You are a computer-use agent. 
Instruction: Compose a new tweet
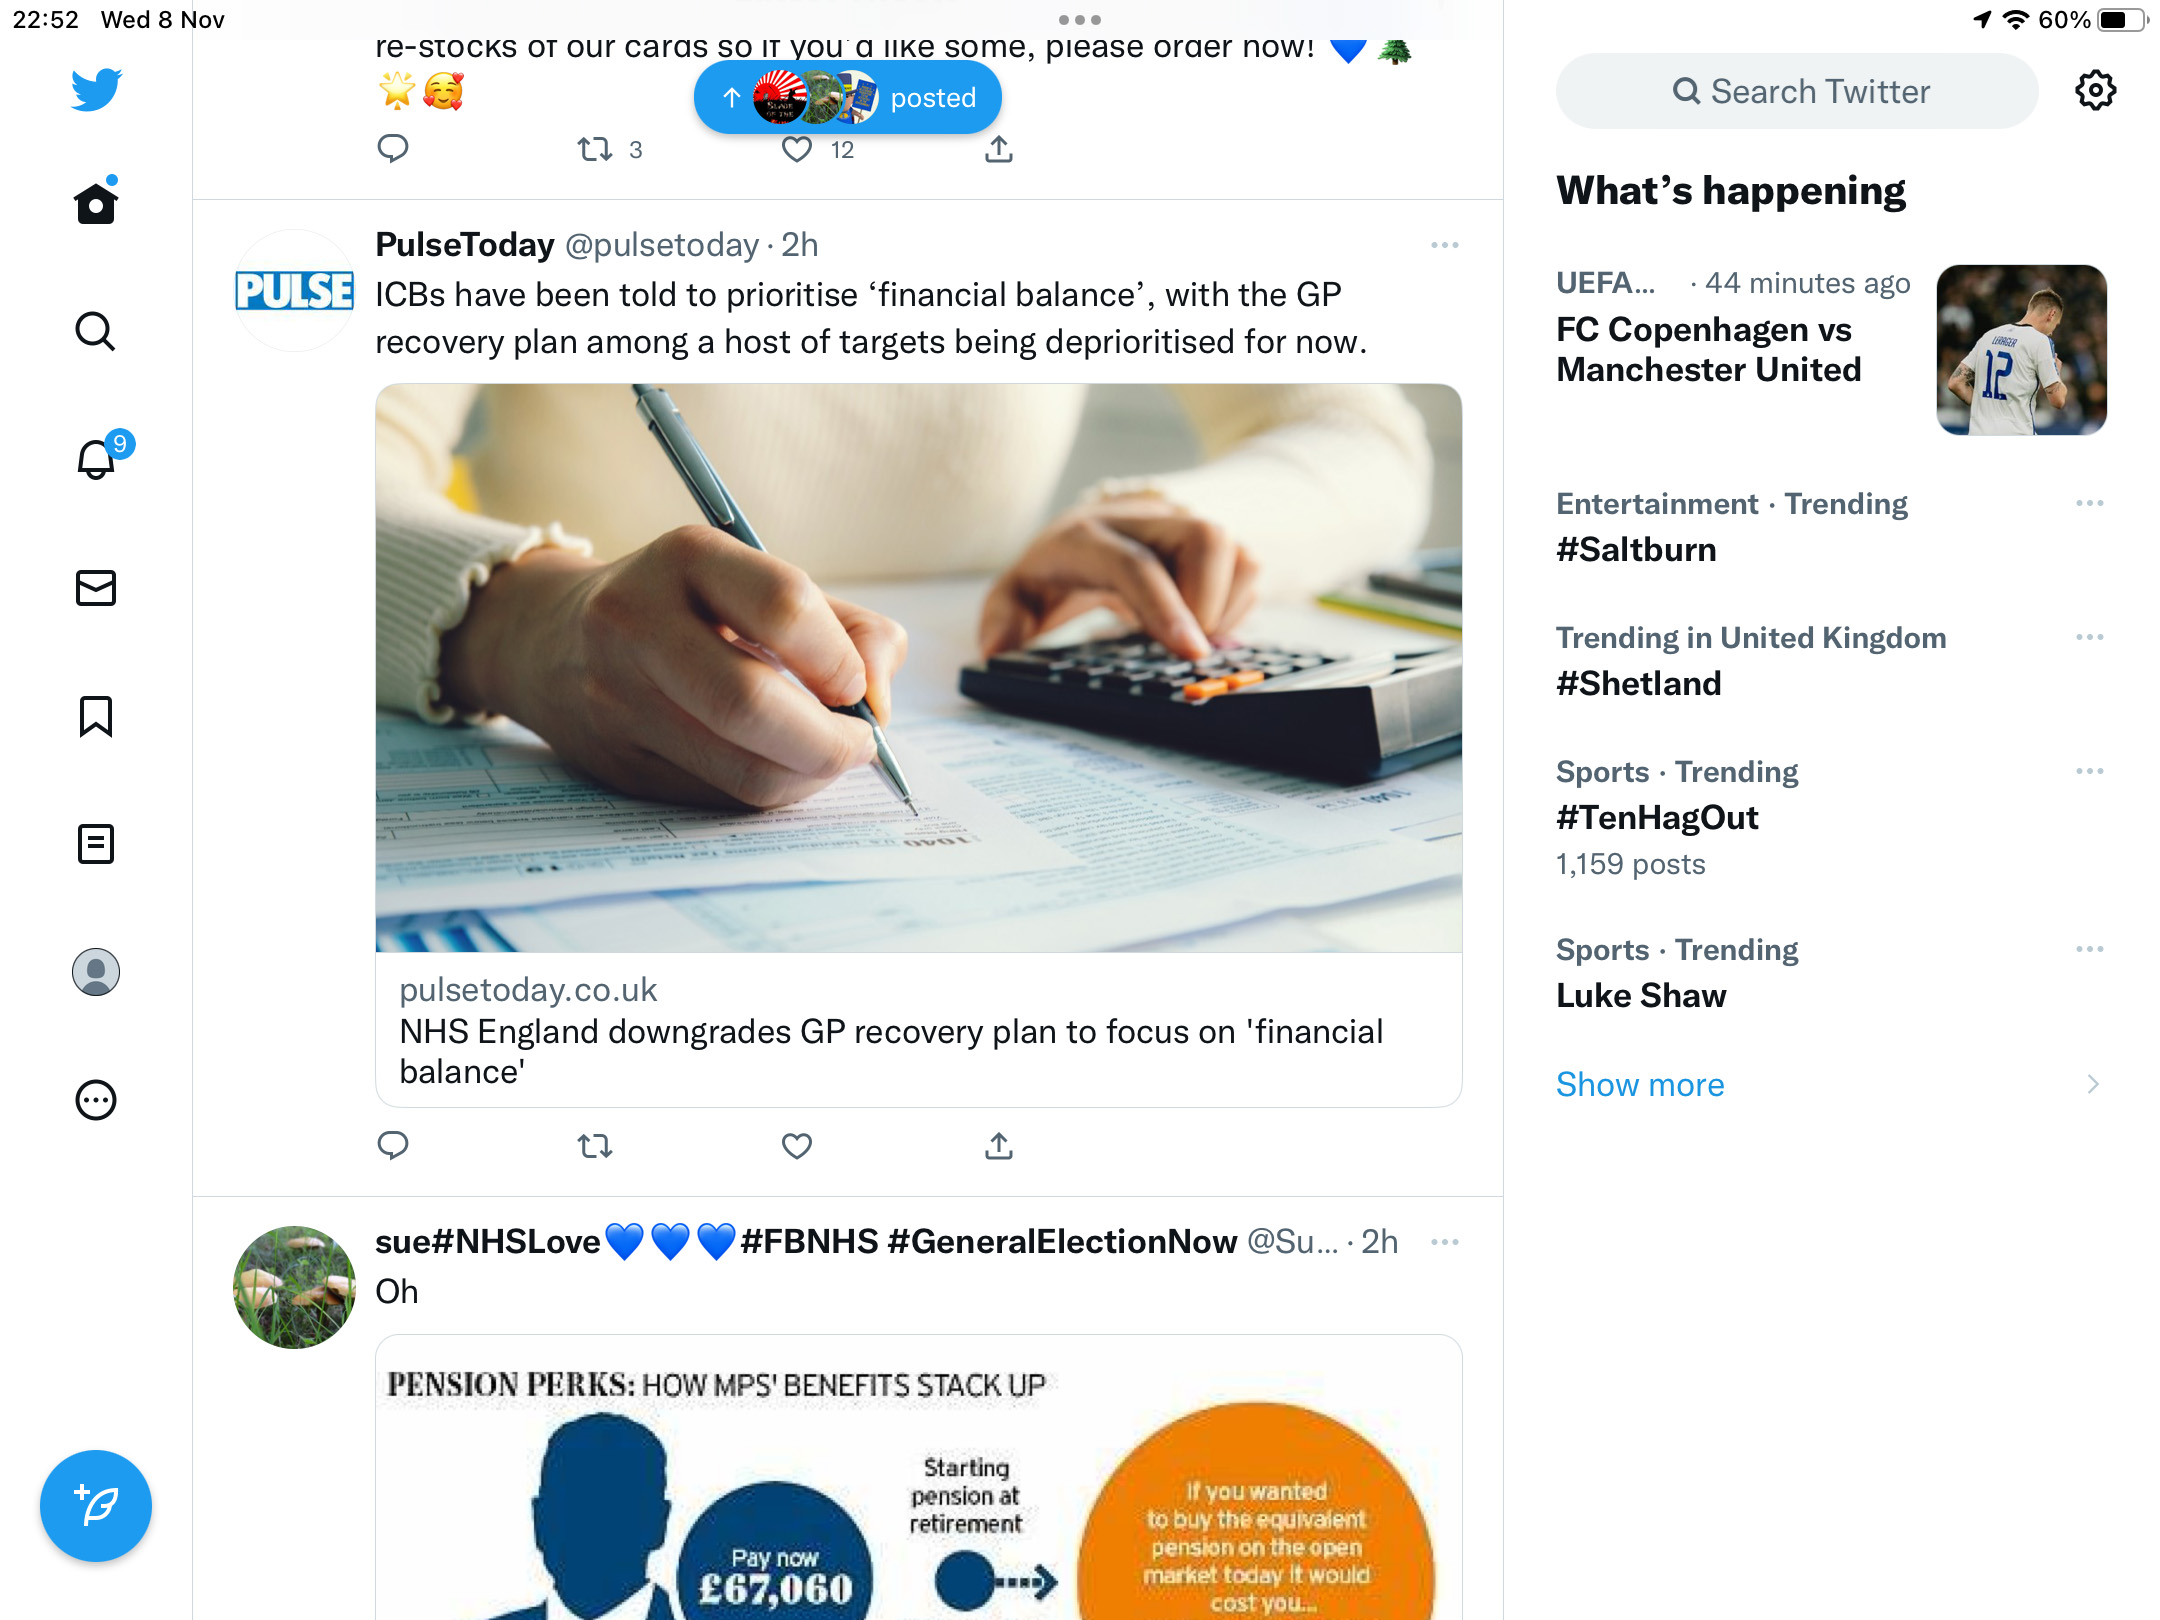[x=96, y=1506]
